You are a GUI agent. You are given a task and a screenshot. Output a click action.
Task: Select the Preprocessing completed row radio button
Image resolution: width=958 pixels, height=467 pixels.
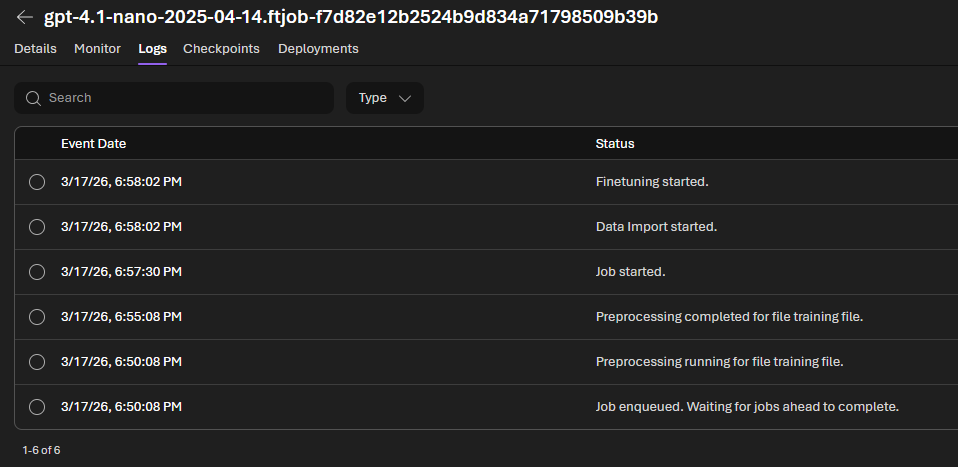point(37,317)
